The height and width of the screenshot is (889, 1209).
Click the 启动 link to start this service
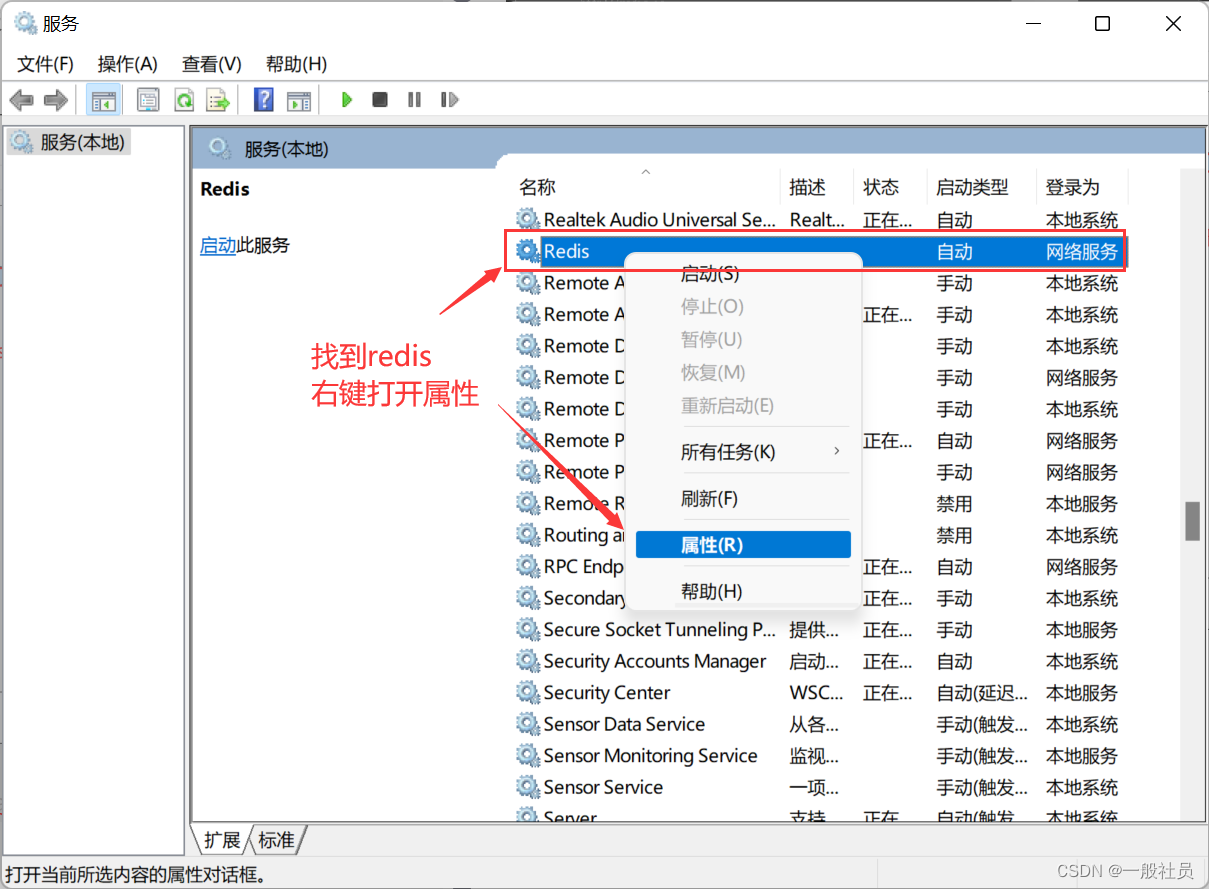[218, 245]
